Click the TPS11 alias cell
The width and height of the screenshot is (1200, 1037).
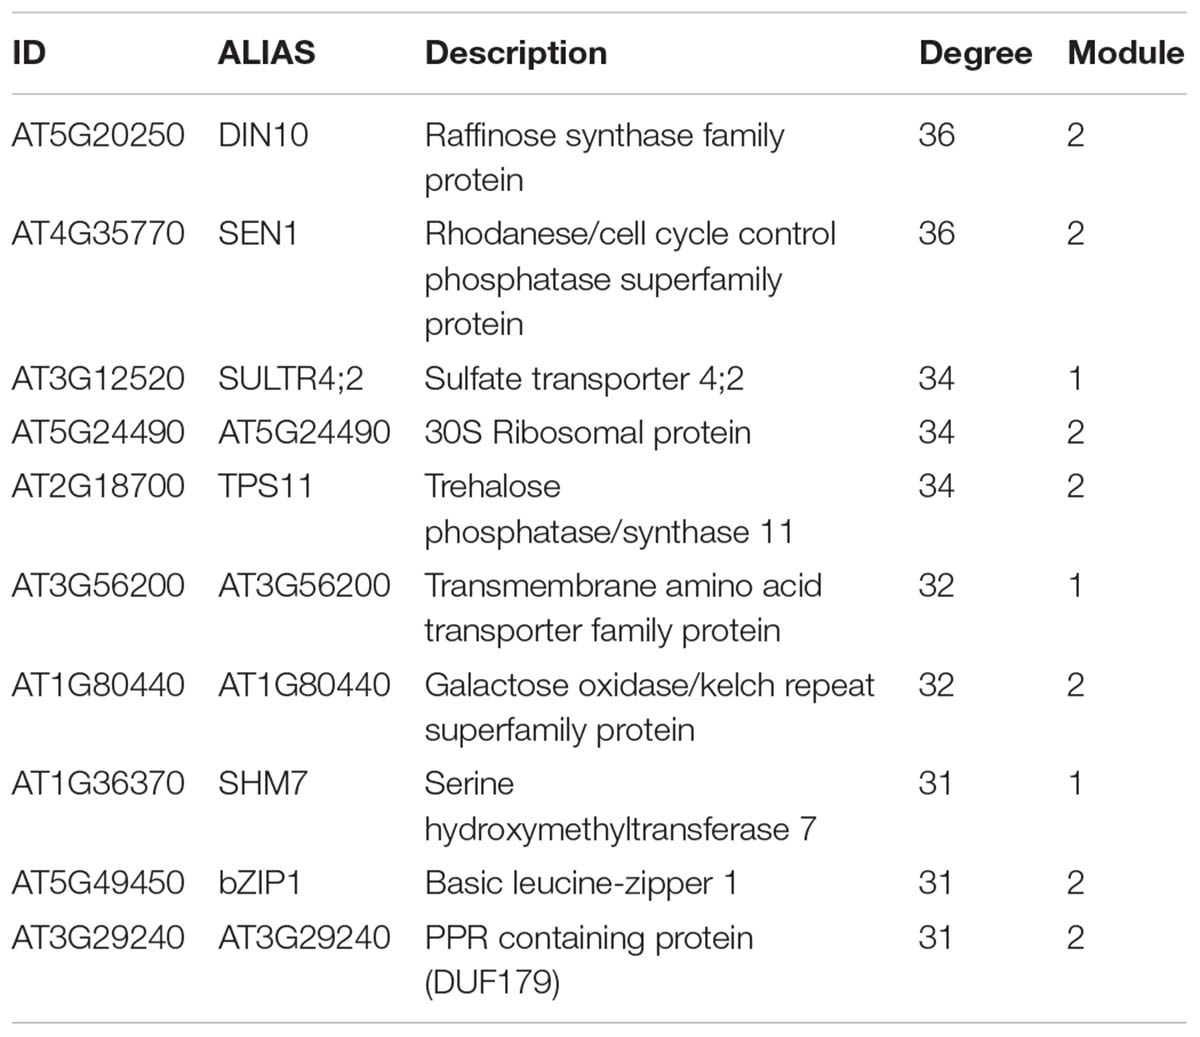[265, 487]
